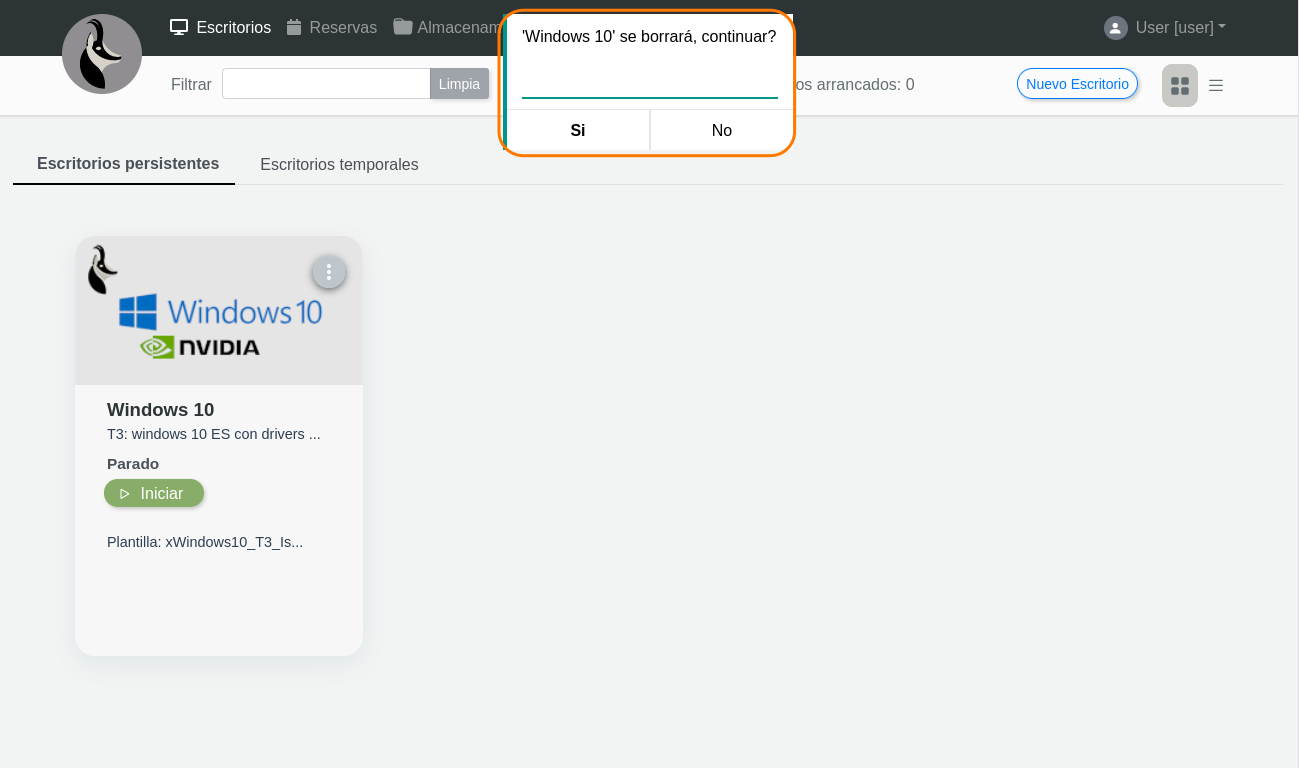This screenshot has height=768, width=1299.
Task: Open Reservas via its calendar icon
Action: coord(294,27)
